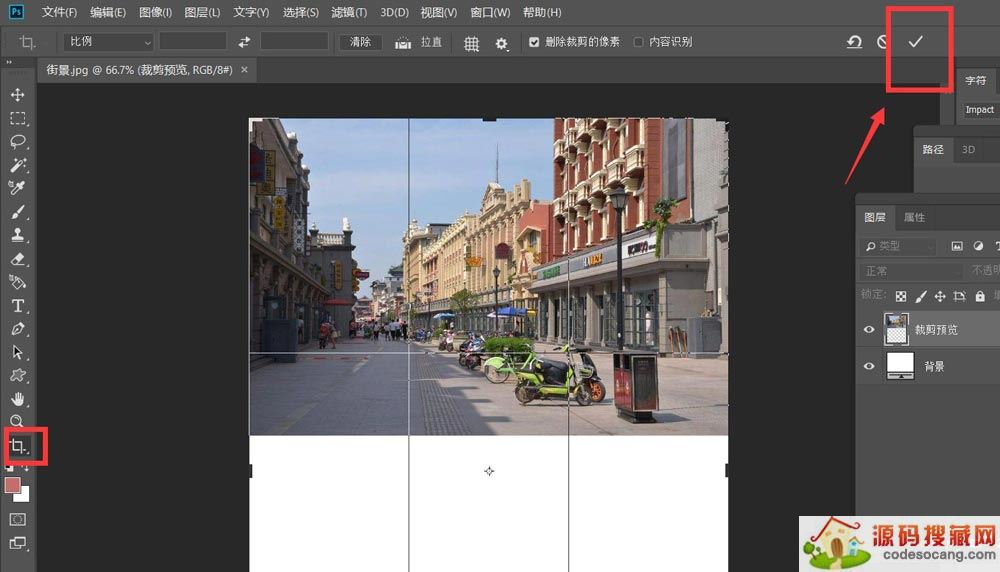Open the 视图(V) menu
Screen dimensions: 1000x572
click(439, 12)
